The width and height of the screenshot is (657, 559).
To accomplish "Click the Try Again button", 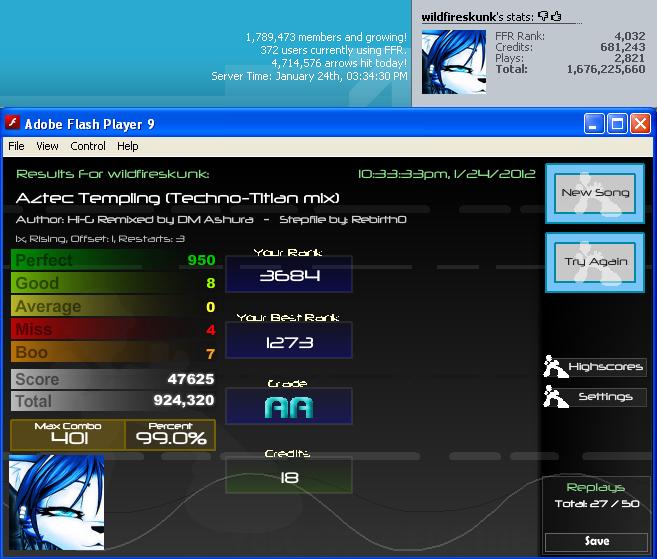I will click(595, 262).
